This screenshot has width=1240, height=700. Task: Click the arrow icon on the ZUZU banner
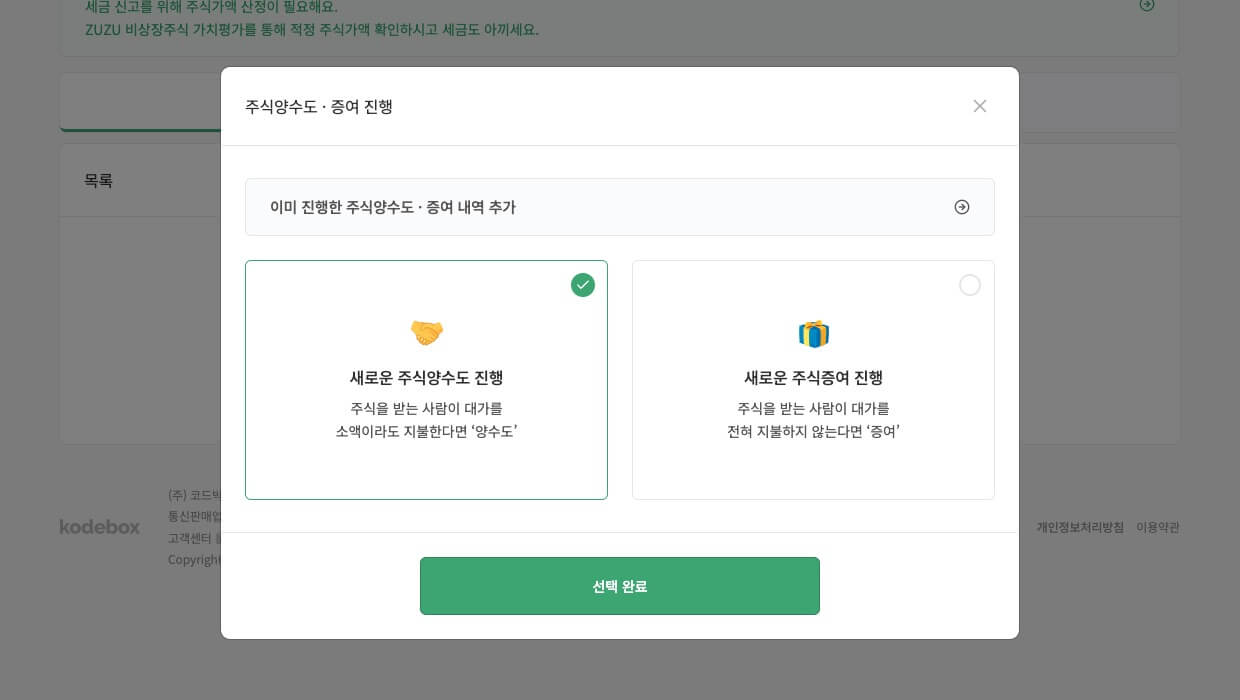pos(1147,5)
